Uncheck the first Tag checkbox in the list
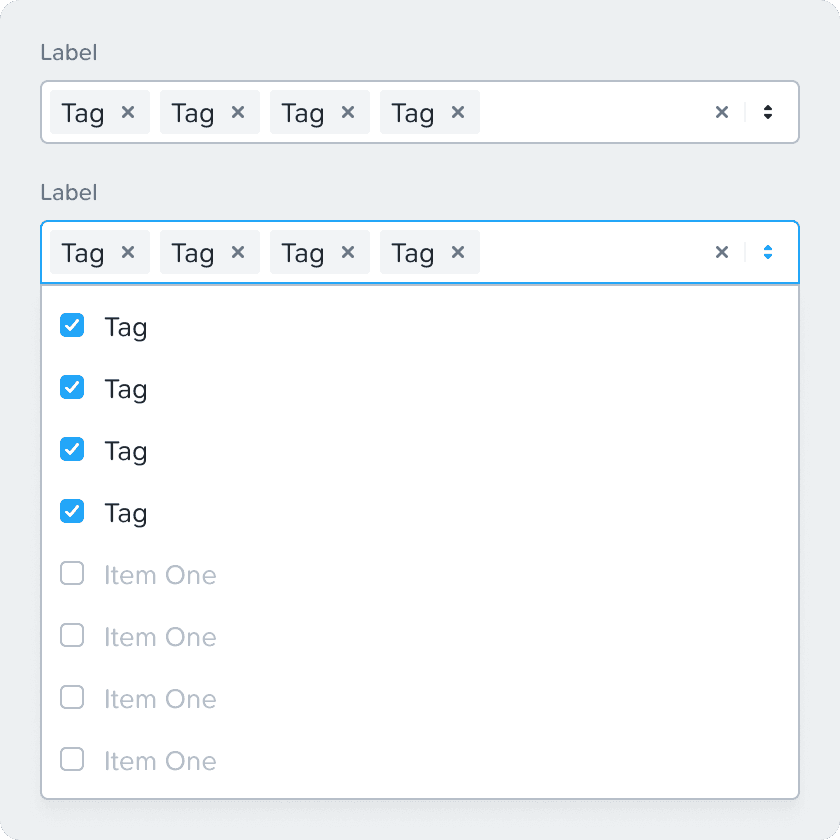This screenshot has height=840, width=840. (72, 326)
